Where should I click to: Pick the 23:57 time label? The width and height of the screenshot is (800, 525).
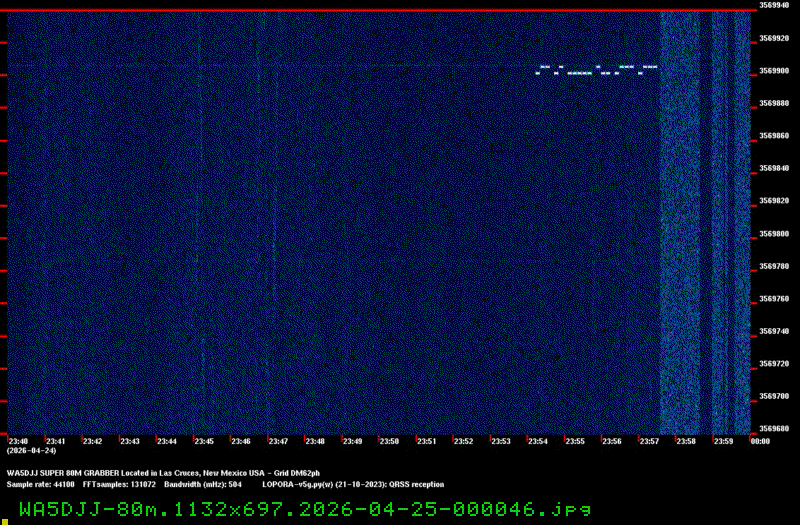pyautogui.click(x=649, y=441)
